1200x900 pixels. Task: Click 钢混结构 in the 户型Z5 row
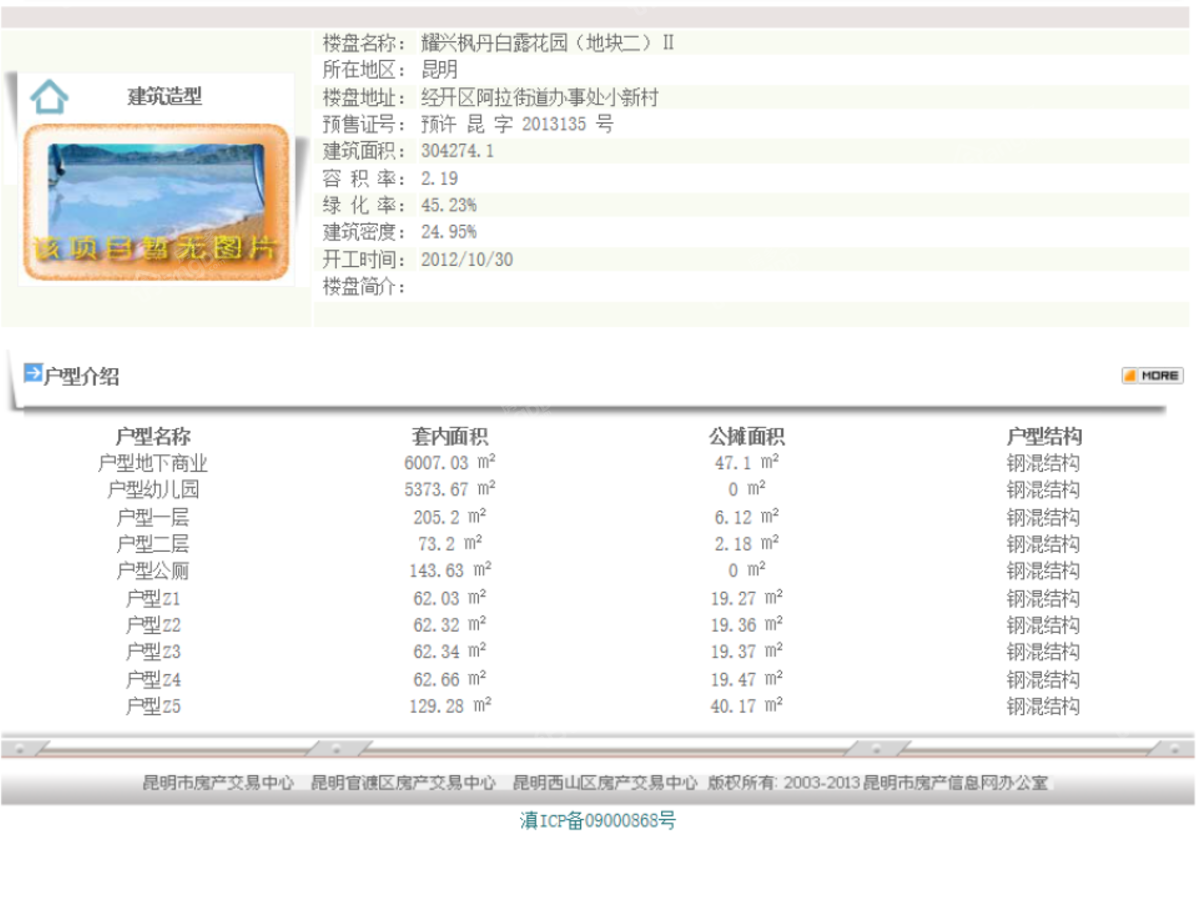point(1044,707)
